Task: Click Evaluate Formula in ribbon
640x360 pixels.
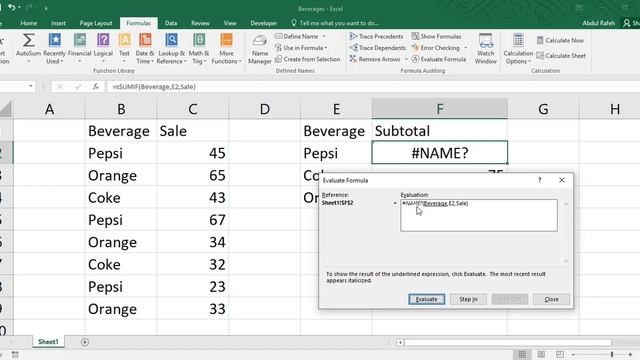Action: pyautogui.click(x=439, y=59)
